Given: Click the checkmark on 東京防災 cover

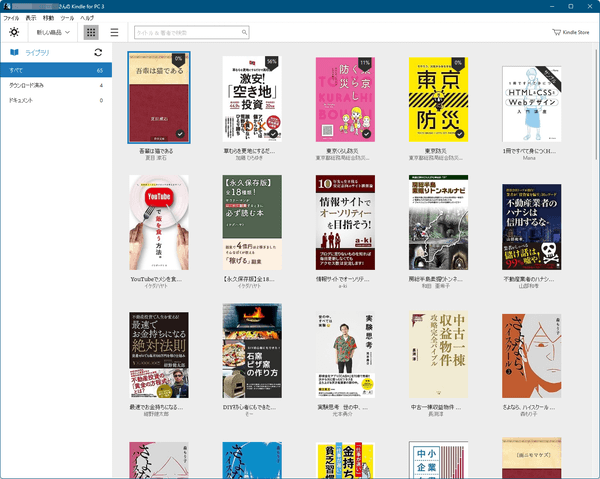Looking at the screenshot, I should click(x=458, y=133).
